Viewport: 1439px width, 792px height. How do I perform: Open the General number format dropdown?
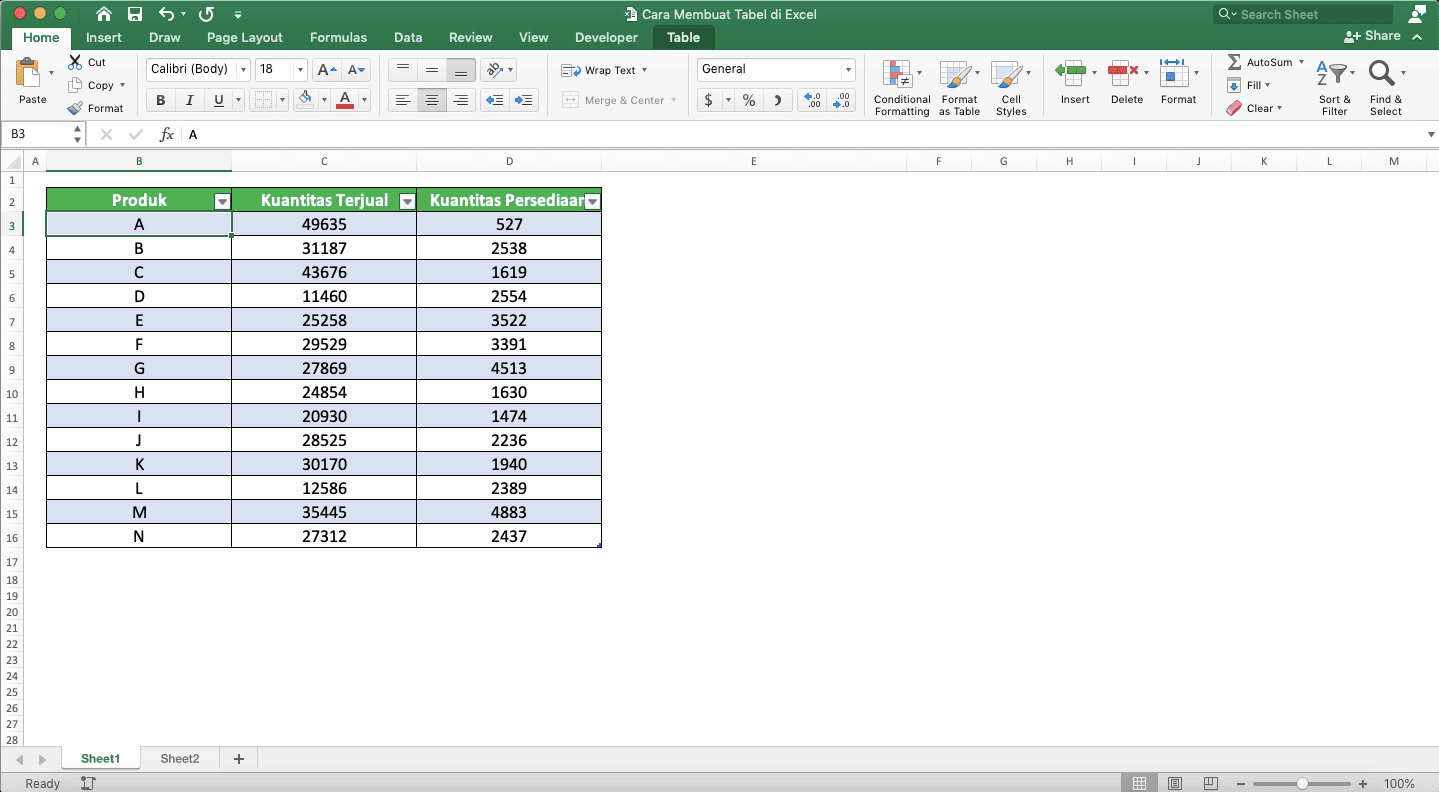point(848,70)
